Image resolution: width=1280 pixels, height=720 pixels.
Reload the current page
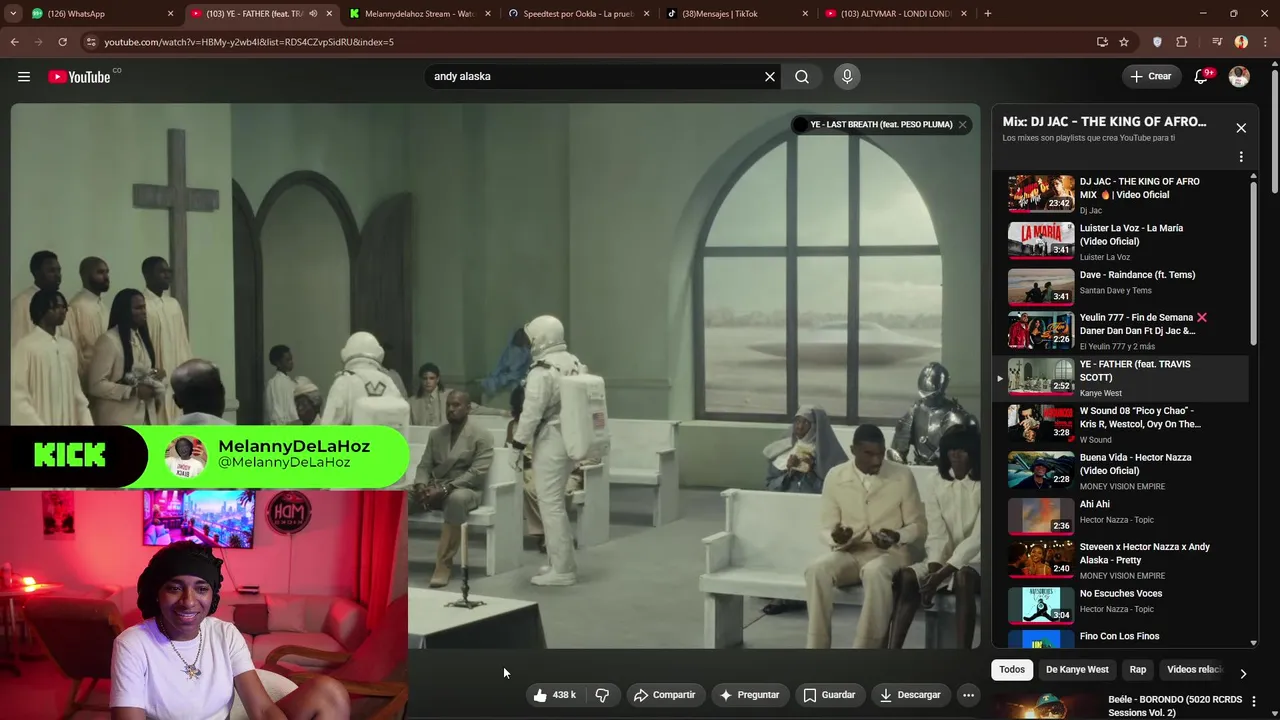tap(62, 42)
